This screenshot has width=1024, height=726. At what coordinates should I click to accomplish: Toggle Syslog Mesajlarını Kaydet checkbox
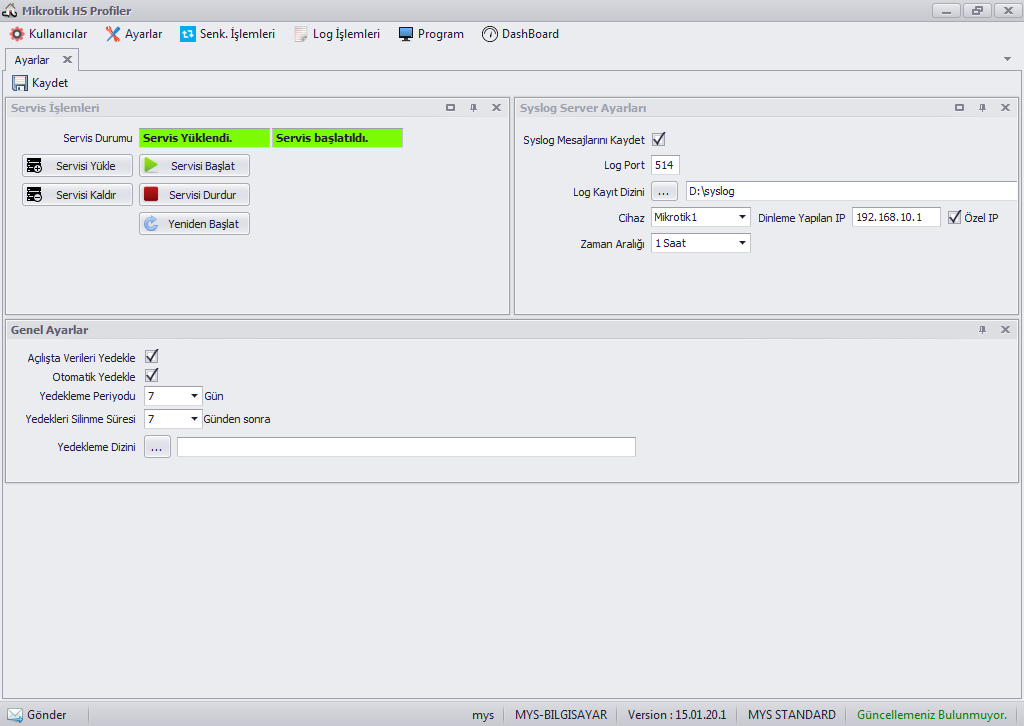658,139
